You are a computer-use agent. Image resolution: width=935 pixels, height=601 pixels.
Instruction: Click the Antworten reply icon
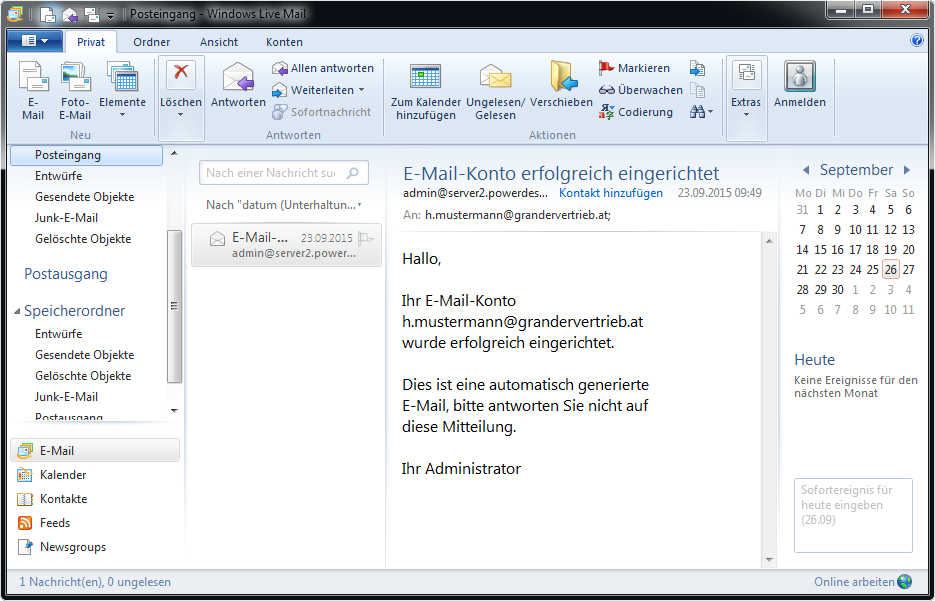[238, 78]
